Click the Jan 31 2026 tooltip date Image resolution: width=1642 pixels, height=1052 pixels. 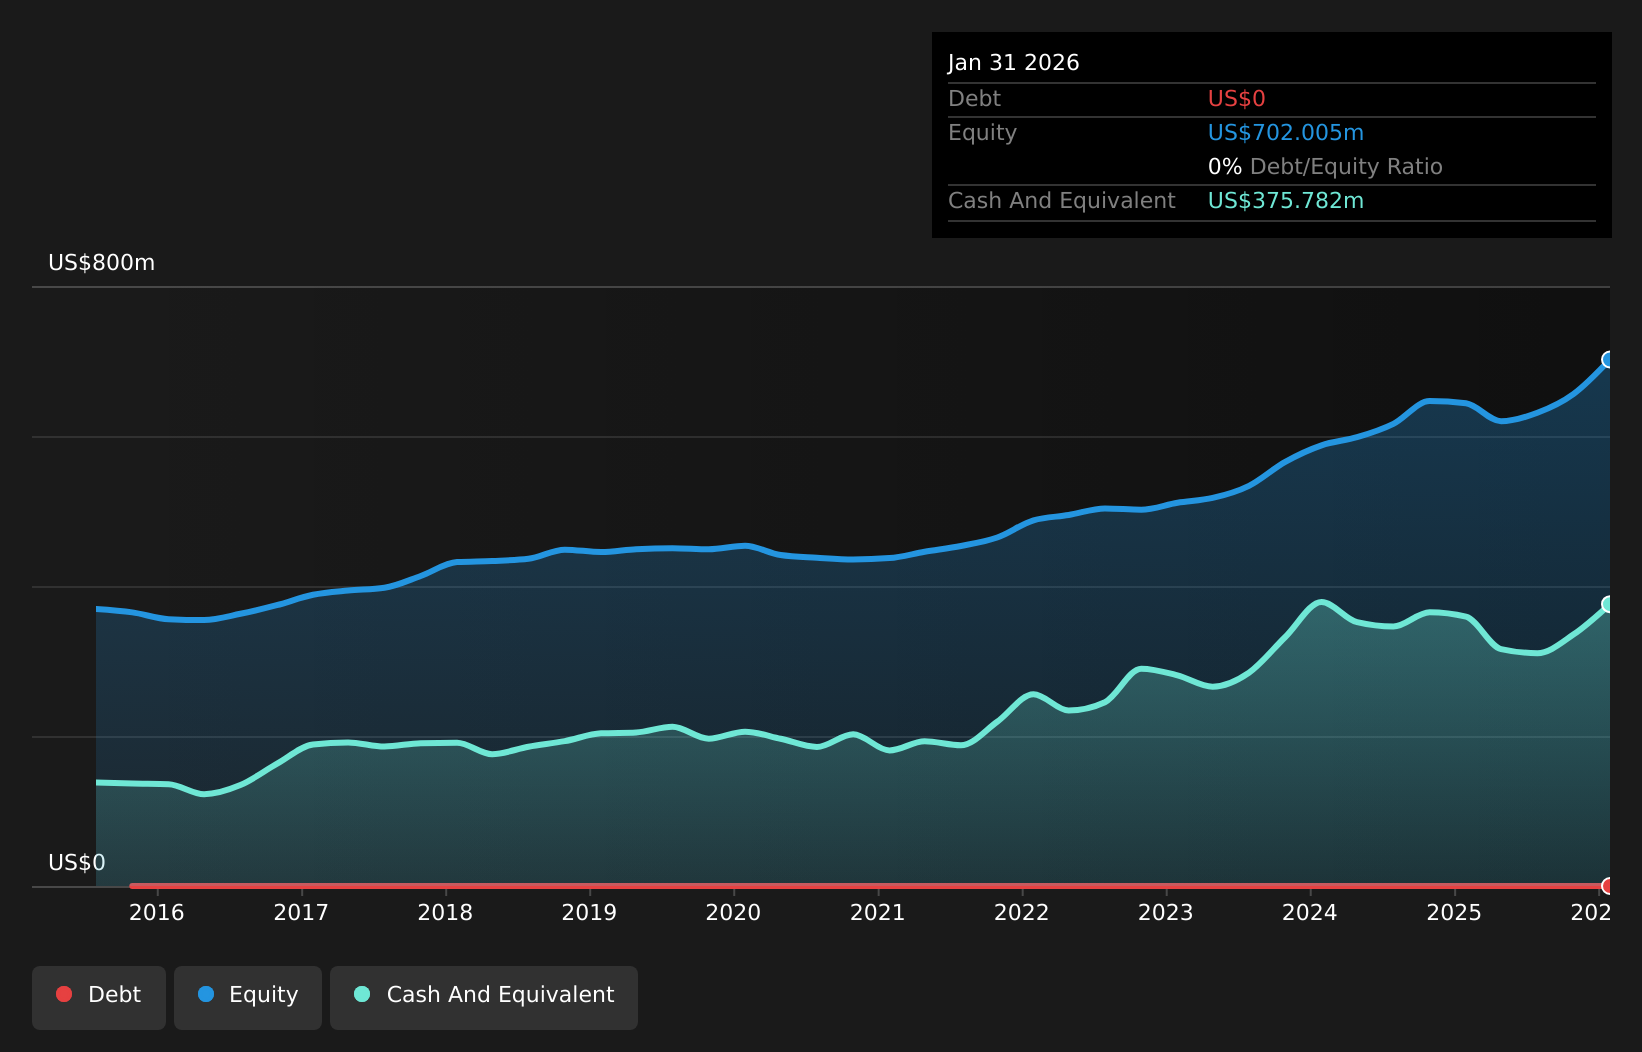pos(1014,63)
